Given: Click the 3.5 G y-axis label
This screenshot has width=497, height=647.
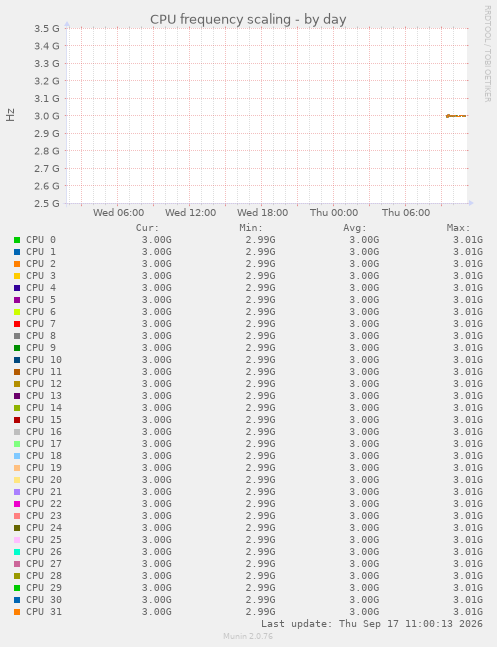Looking at the screenshot, I should 47,28.
